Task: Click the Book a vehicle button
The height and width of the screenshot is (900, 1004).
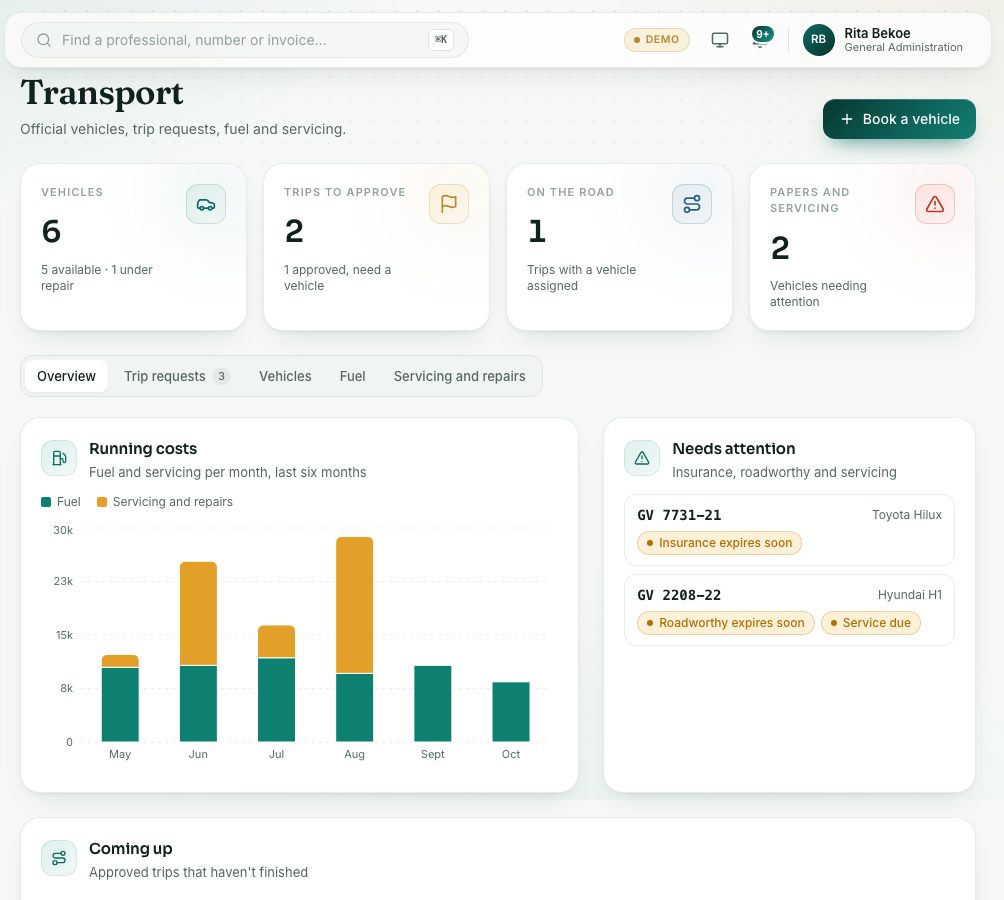Action: click(x=899, y=119)
